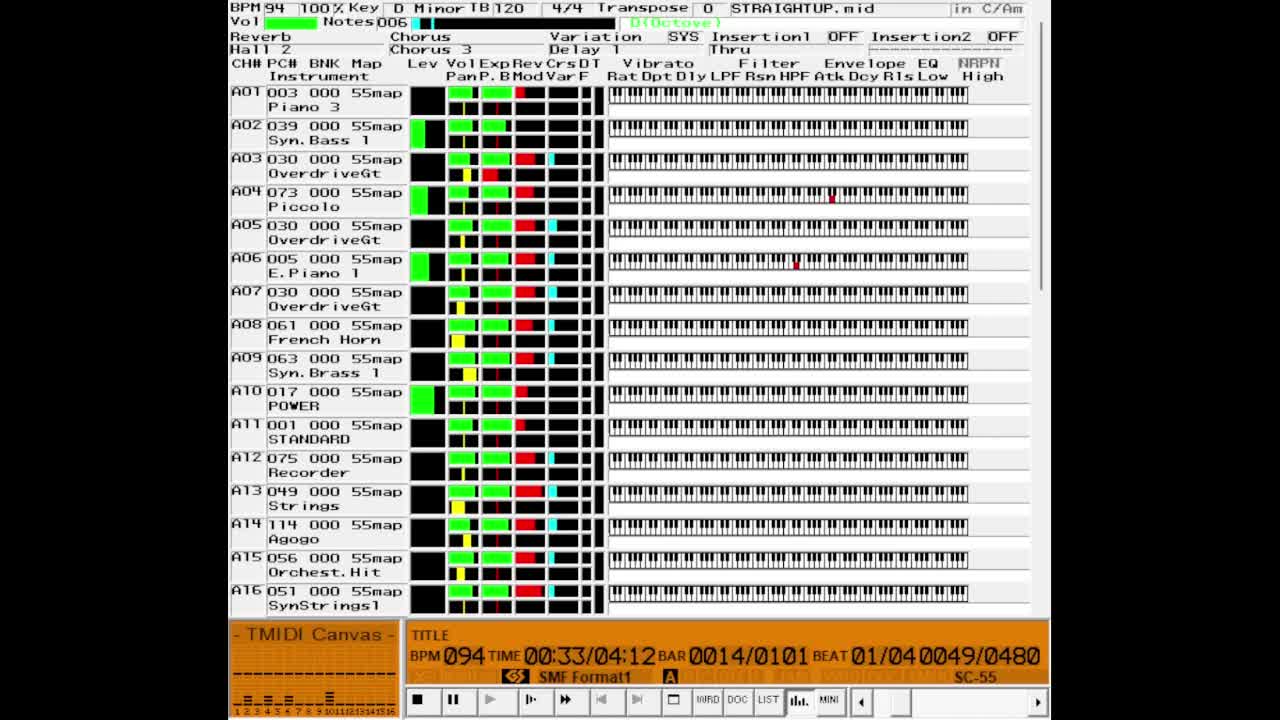Click the A13 Strings reverb red bar
Screen dimensions: 1280x720
click(x=529, y=491)
